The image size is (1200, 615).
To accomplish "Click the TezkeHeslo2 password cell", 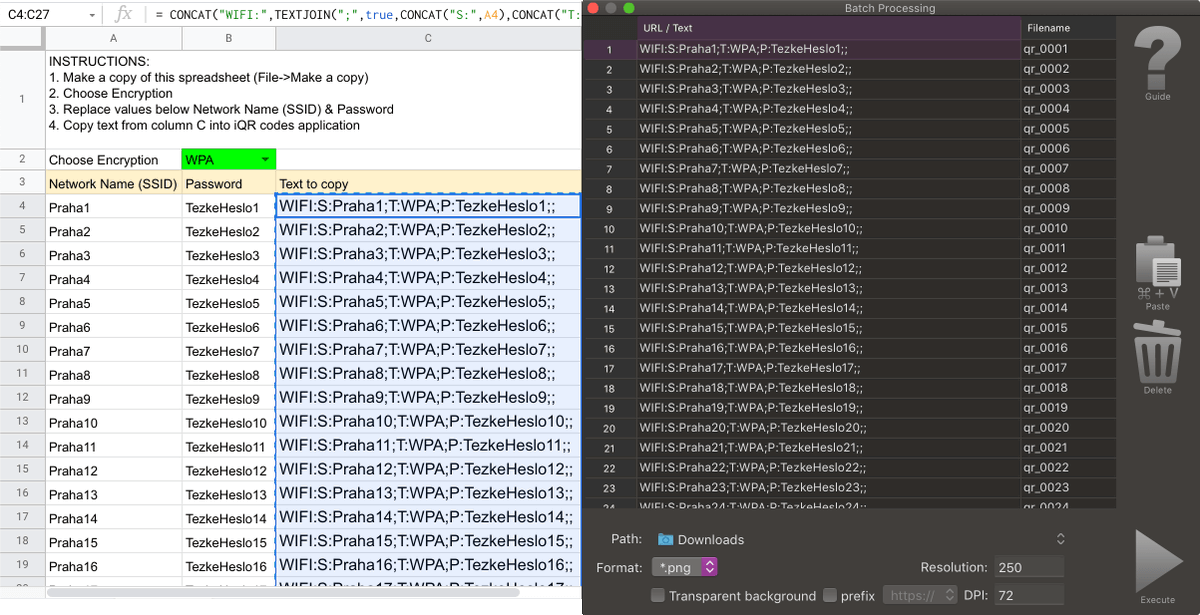I will tap(228, 231).
